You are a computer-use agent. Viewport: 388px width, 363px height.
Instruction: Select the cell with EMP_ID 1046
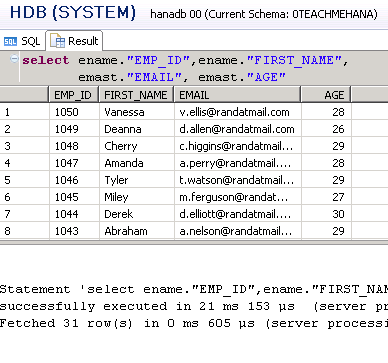(x=74, y=180)
